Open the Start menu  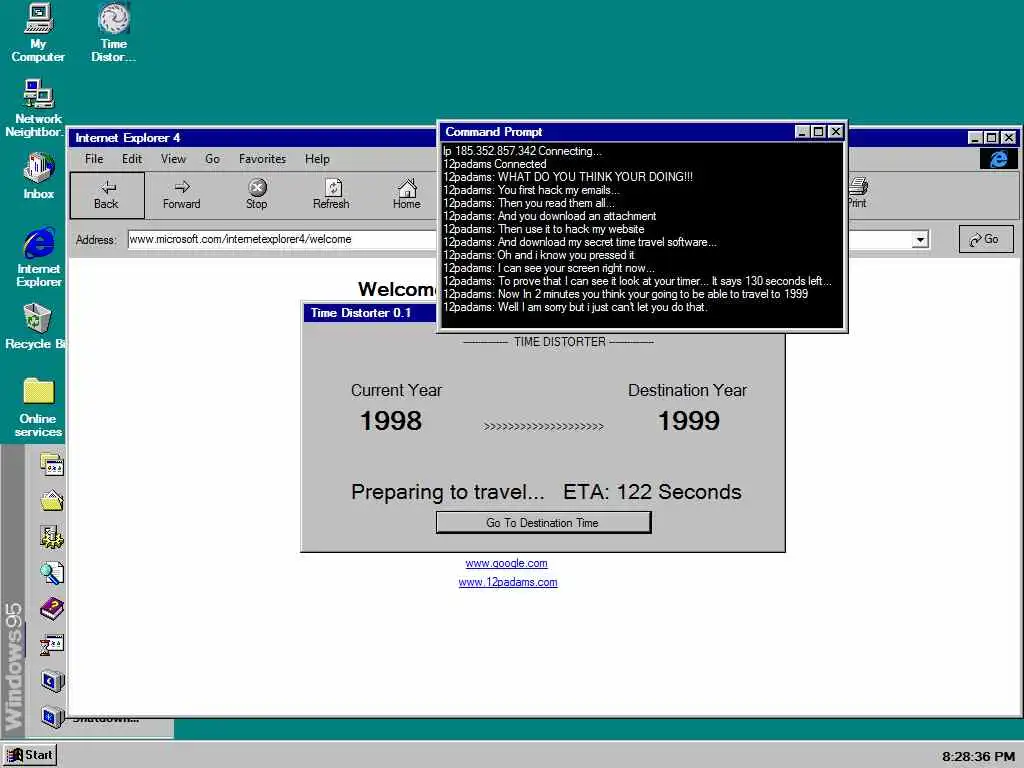pyautogui.click(x=30, y=755)
